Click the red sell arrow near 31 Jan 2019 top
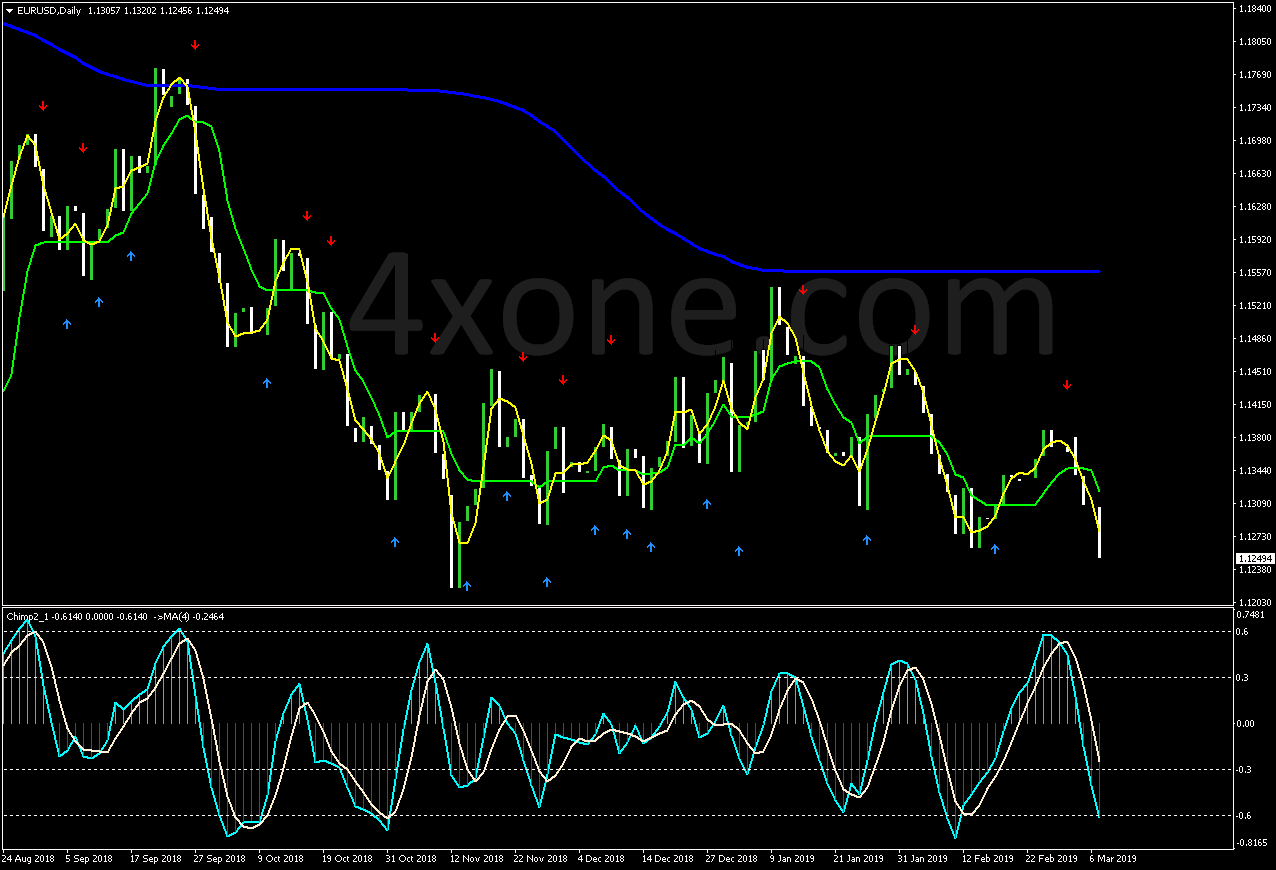 913,328
